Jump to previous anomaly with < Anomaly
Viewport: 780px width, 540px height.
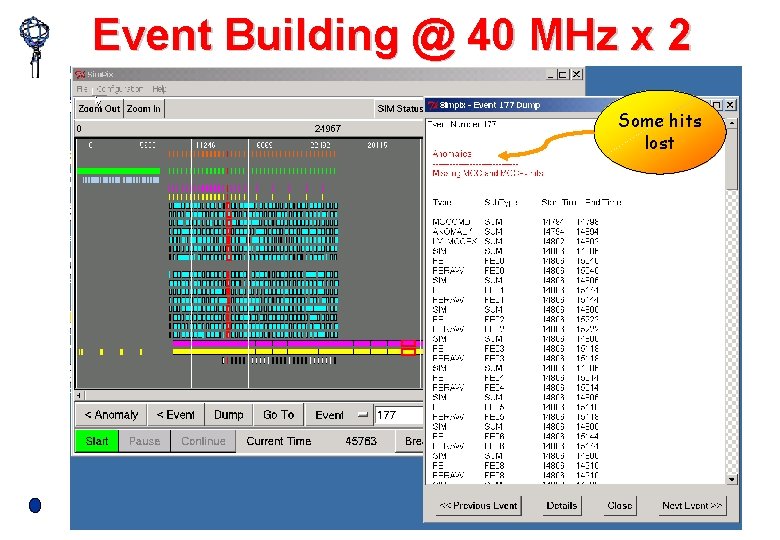(x=111, y=415)
